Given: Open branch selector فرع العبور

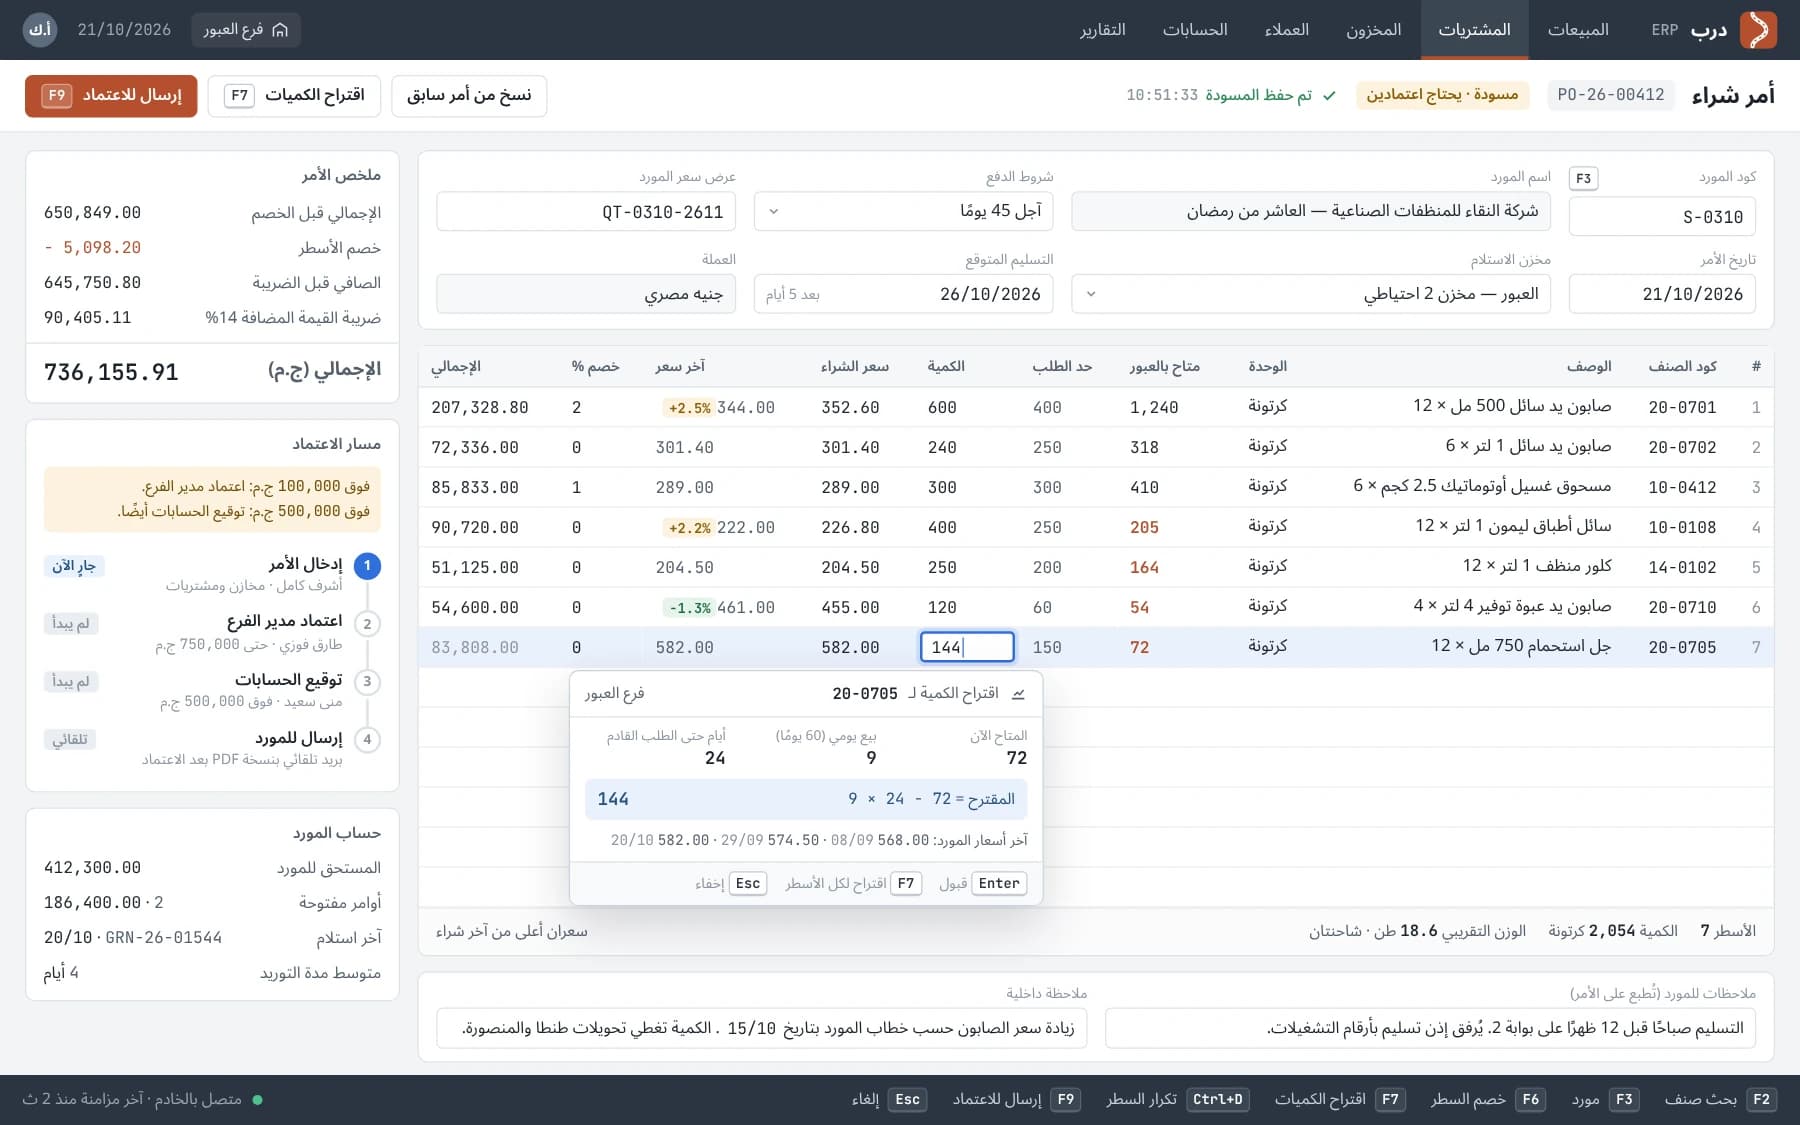Looking at the screenshot, I should tap(245, 30).
